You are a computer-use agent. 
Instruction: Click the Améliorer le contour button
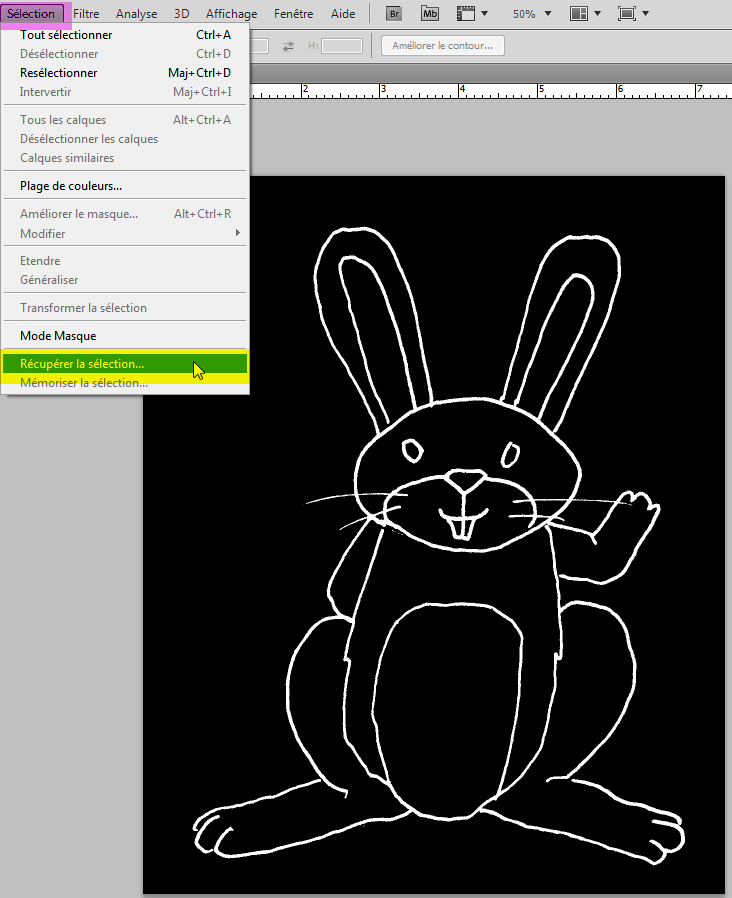(443, 46)
